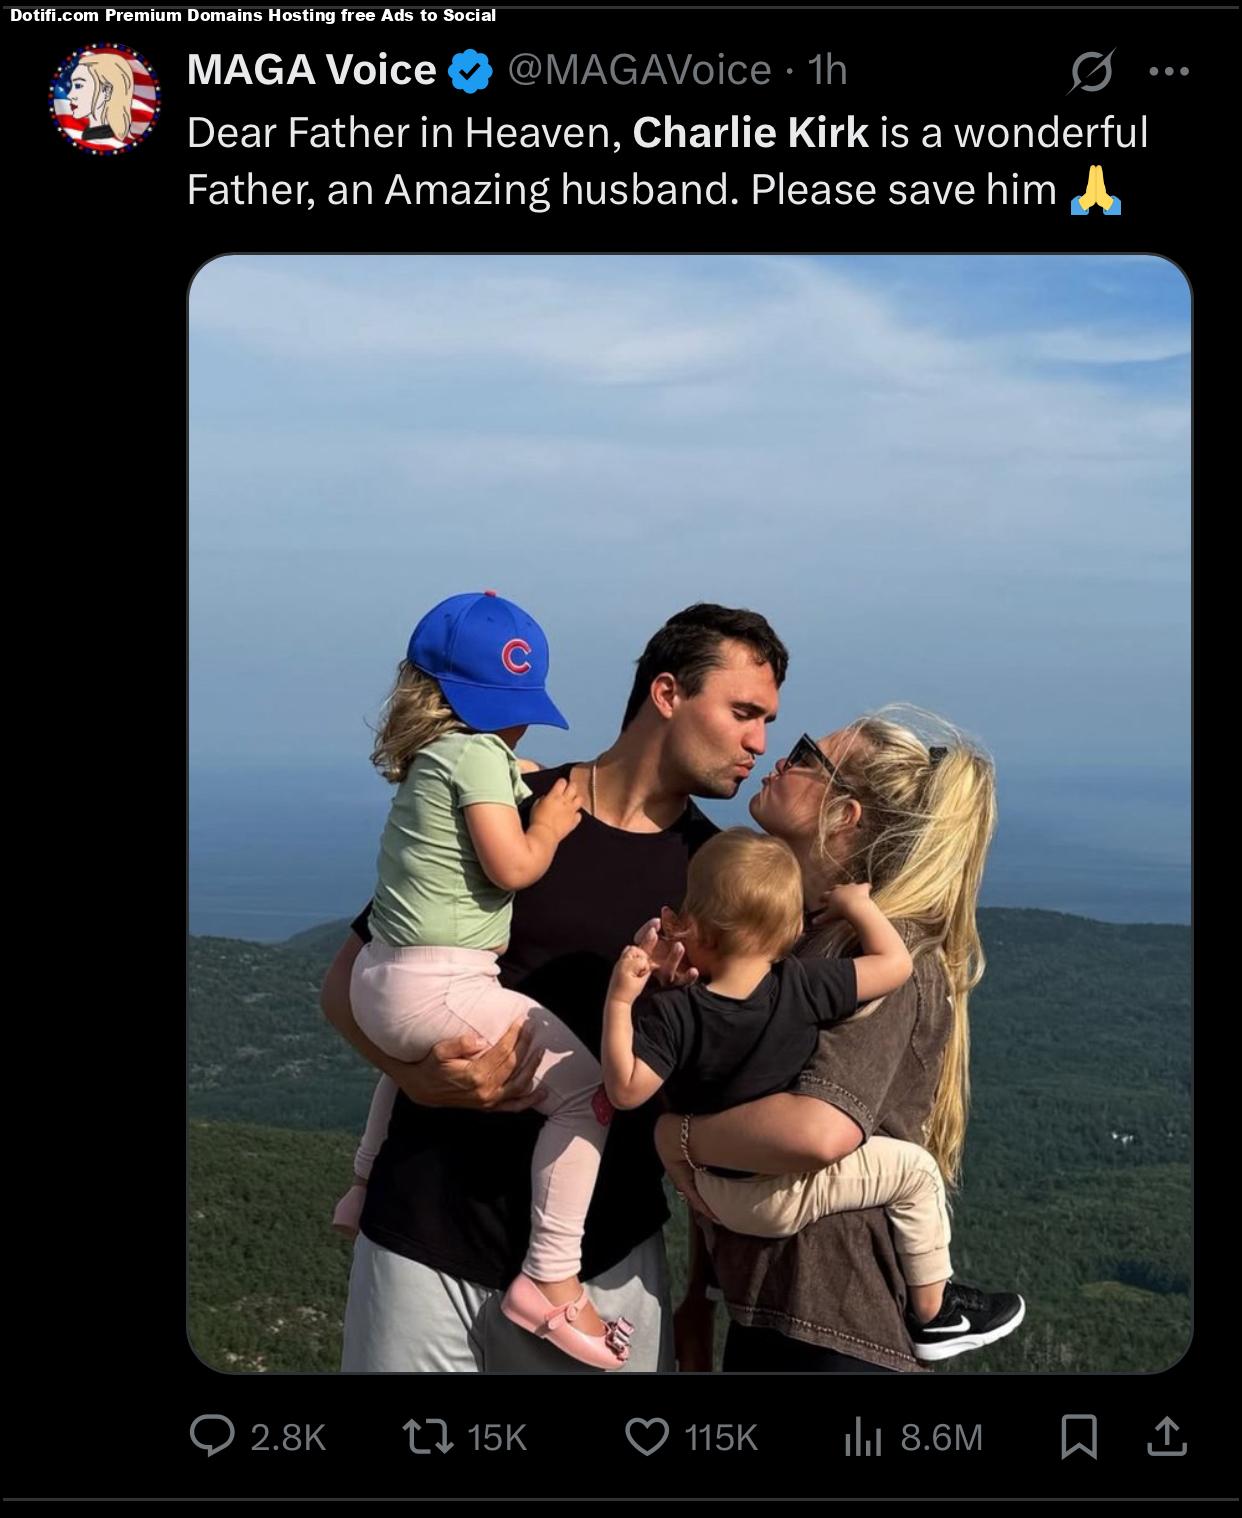This screenshot has height=1518, width=1242.
Task: Share the post via upload arrow icon
Action: [x=1166, y=1436]
